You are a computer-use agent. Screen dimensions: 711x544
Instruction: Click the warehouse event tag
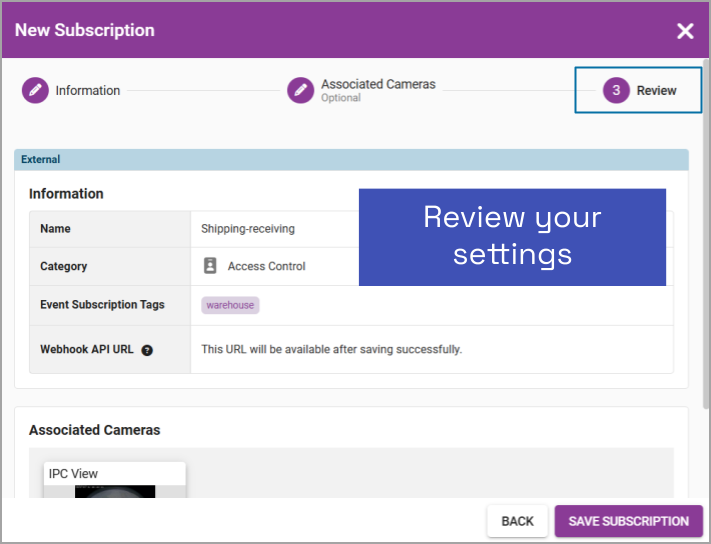point(230,305)
